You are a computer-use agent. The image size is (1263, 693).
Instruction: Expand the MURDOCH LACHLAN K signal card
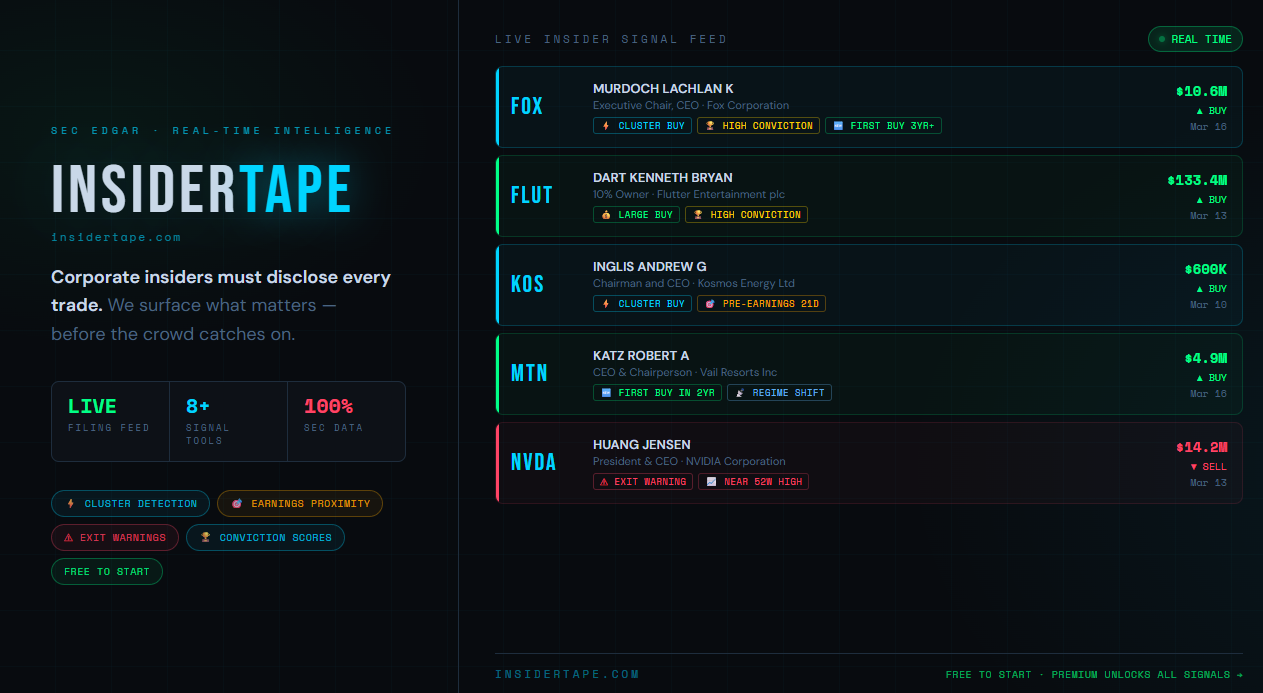coord(870,107)
